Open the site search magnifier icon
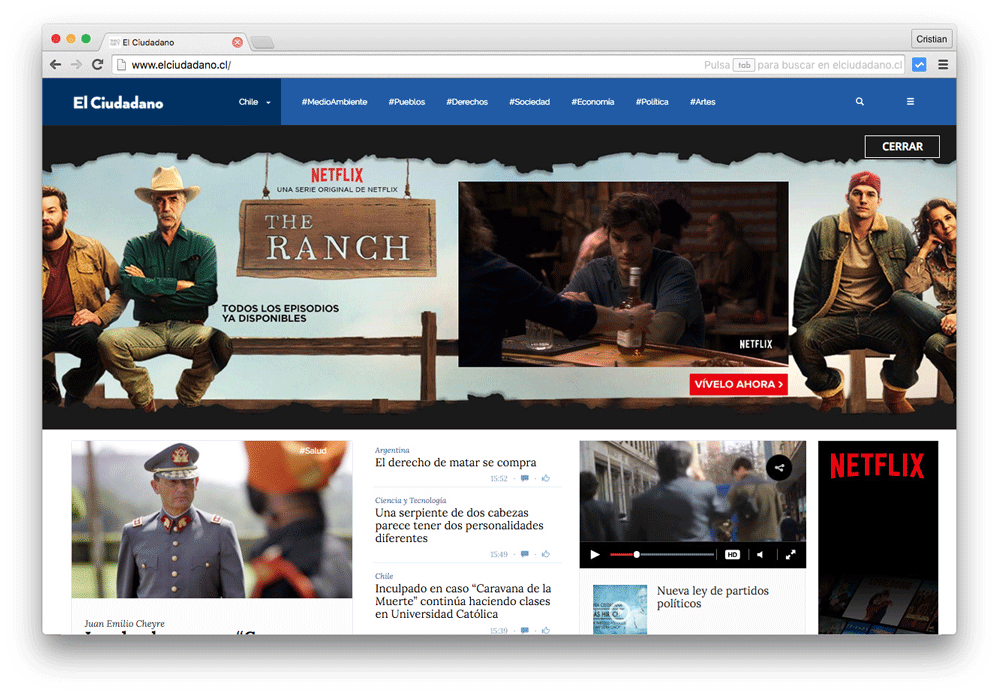998x694 pixels. (860, 101)
